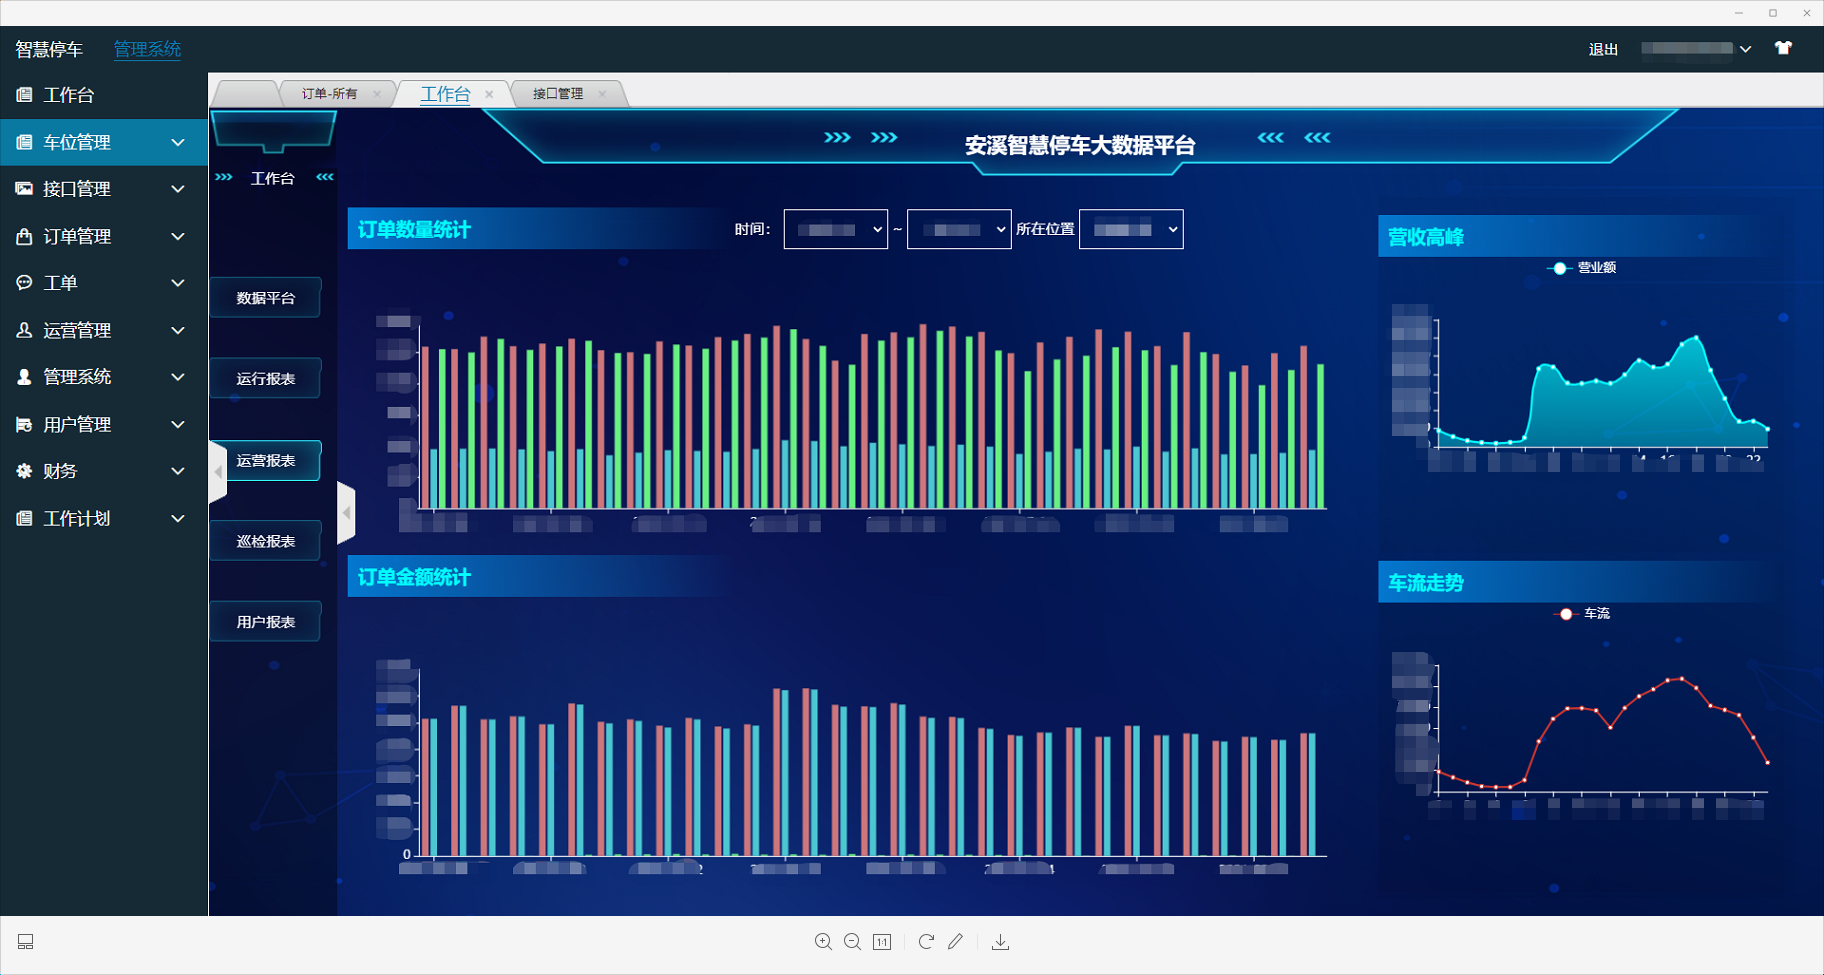The image size is (1824, 975).
Task: Click the zoom out magnifier icon
Action: pyautogui.click(x=852, y=942)
